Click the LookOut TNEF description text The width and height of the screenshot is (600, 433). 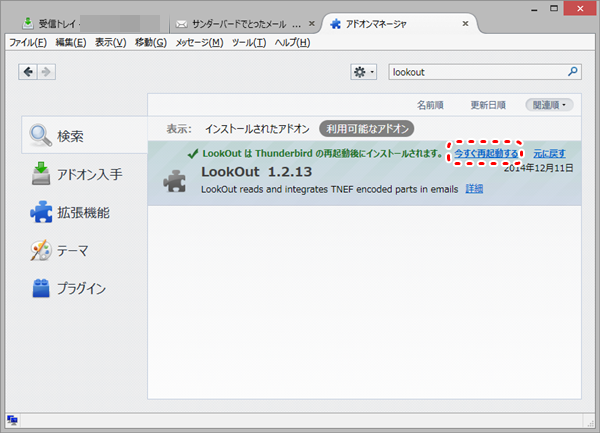point(329,189)
